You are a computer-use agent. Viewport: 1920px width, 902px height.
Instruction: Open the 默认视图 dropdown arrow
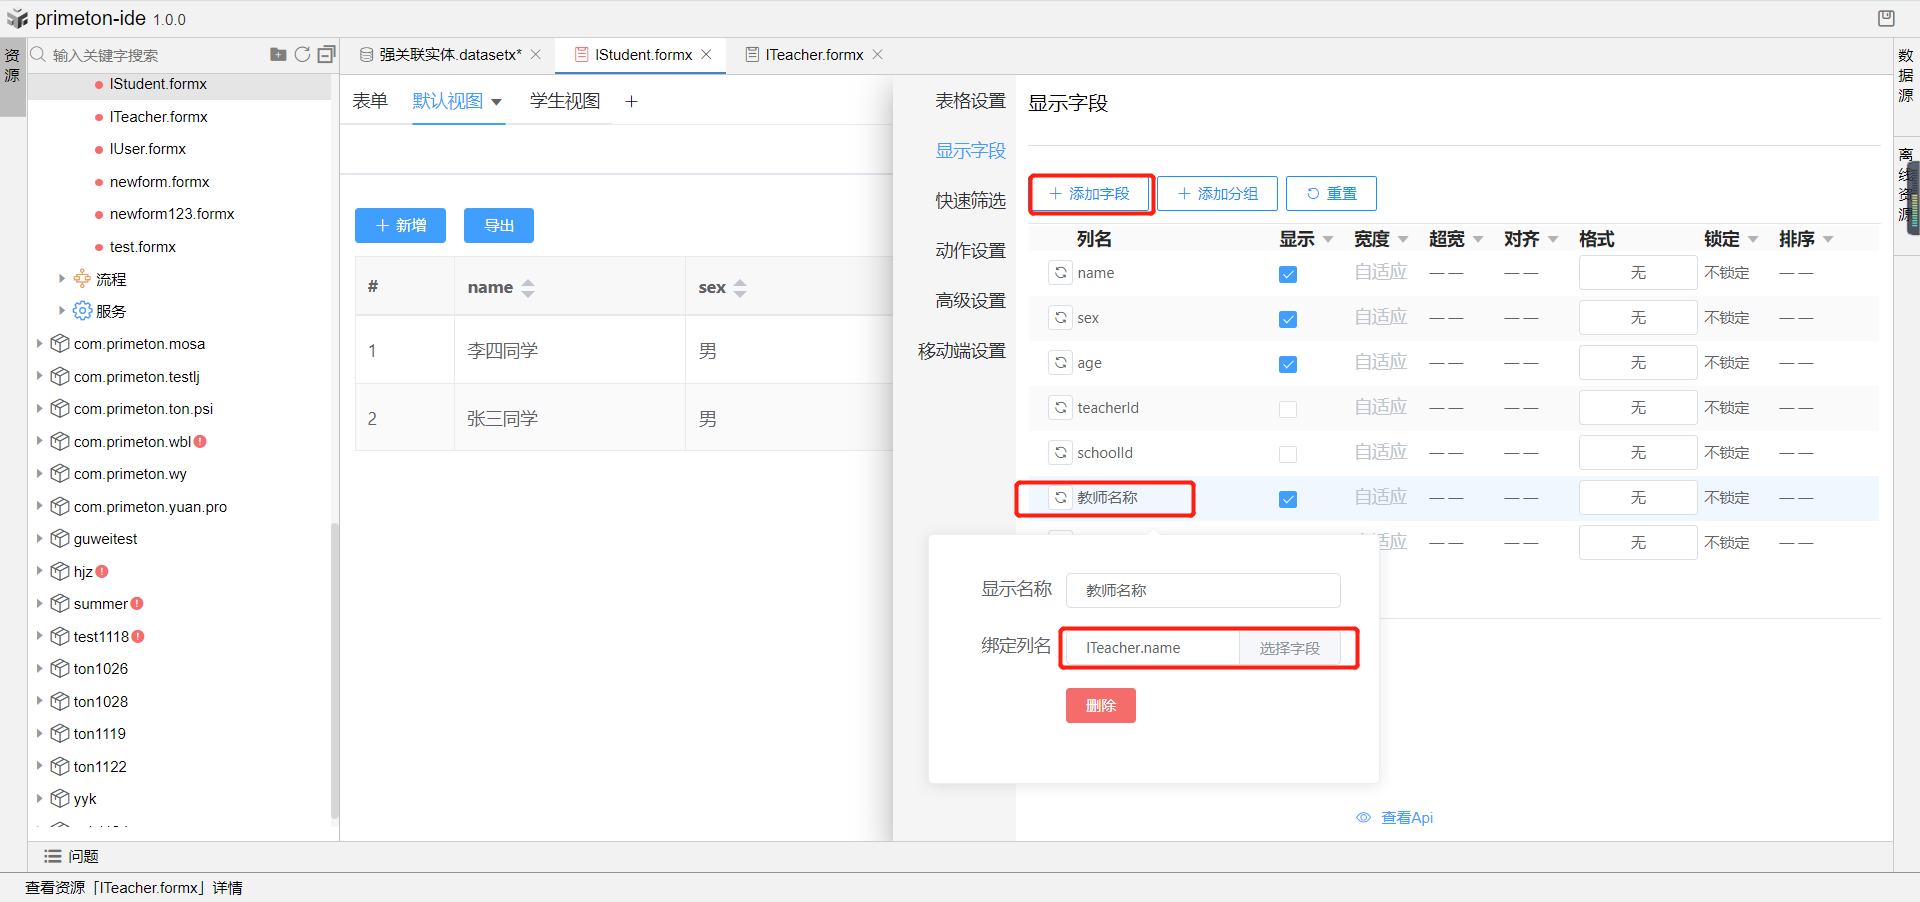pos(496,102)
